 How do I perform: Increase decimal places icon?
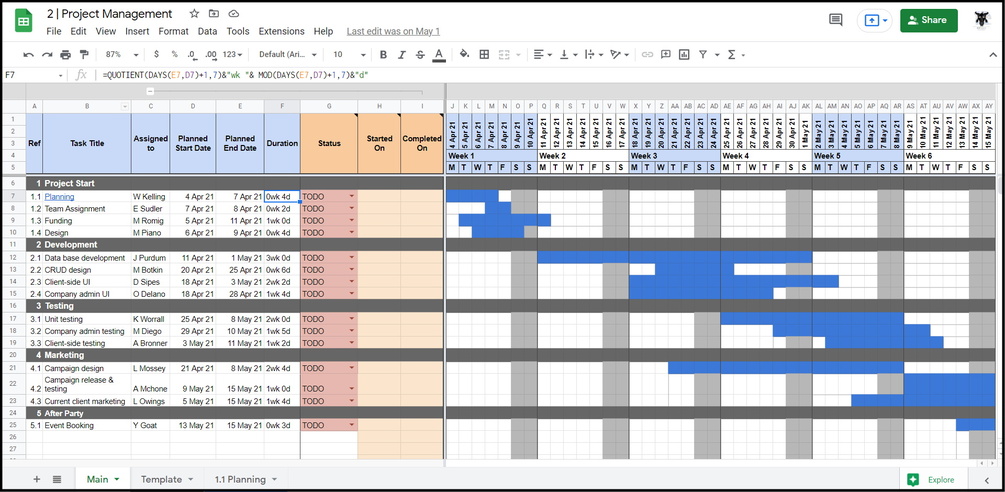(210, 54)
